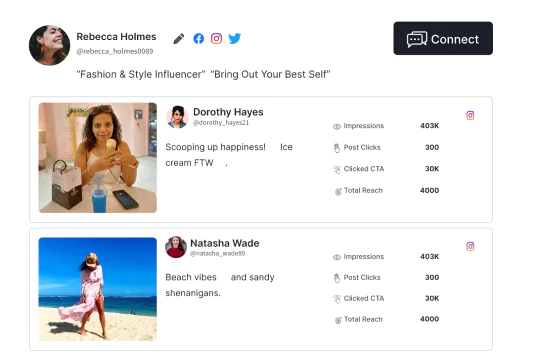Click the pencil edit icon beside Rebecca Holmes
Image resolution: width=535 pixels, height=360 pixels.
pos(179,39)
